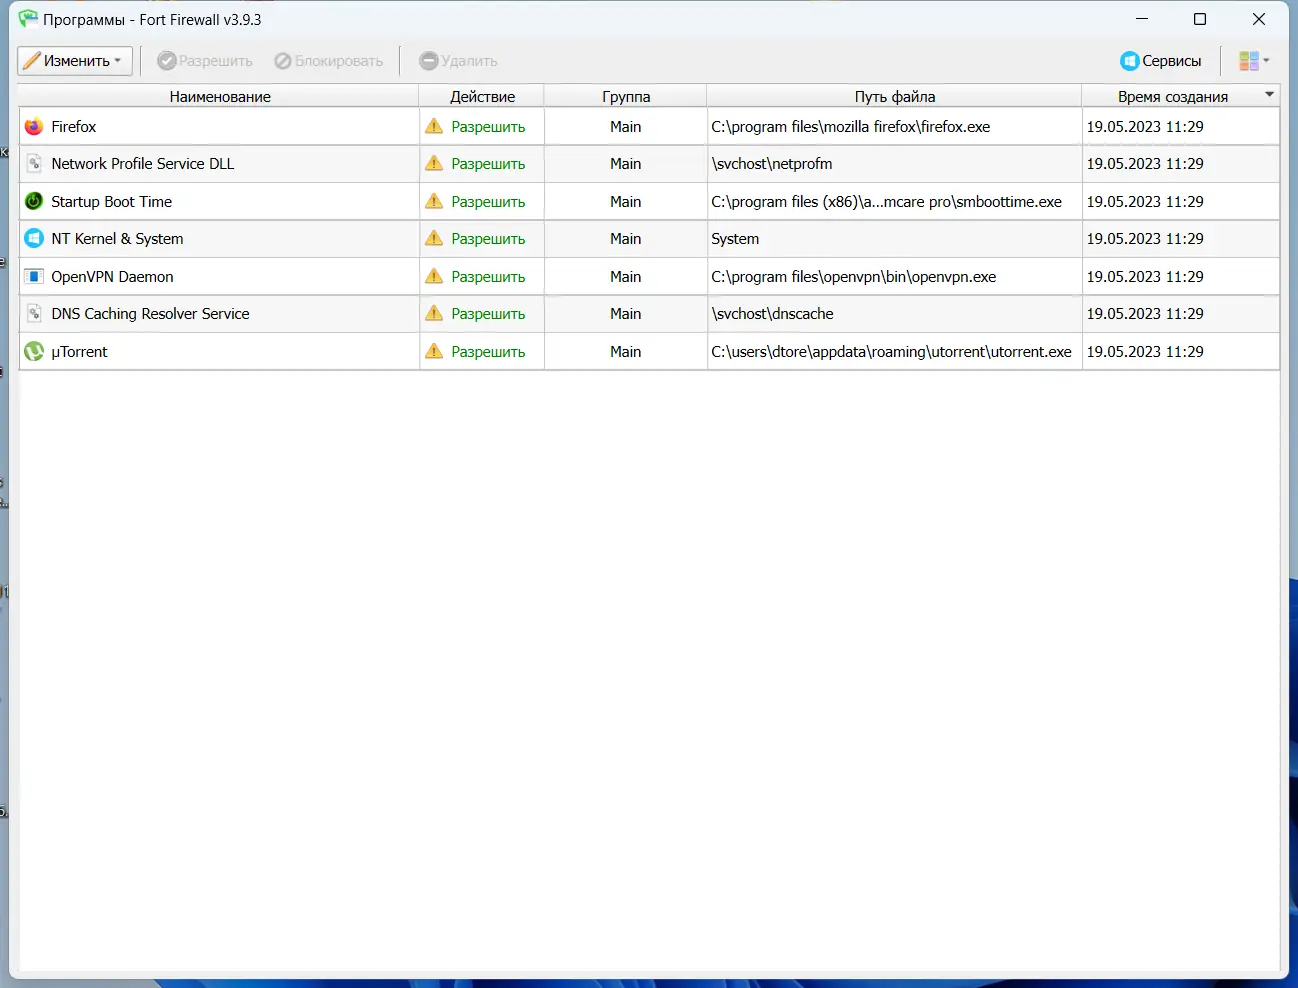Click the sort arrow in Время создания header
Image resolution: width=1298 pixels, height=988 pixels.
coord(1270,94)
